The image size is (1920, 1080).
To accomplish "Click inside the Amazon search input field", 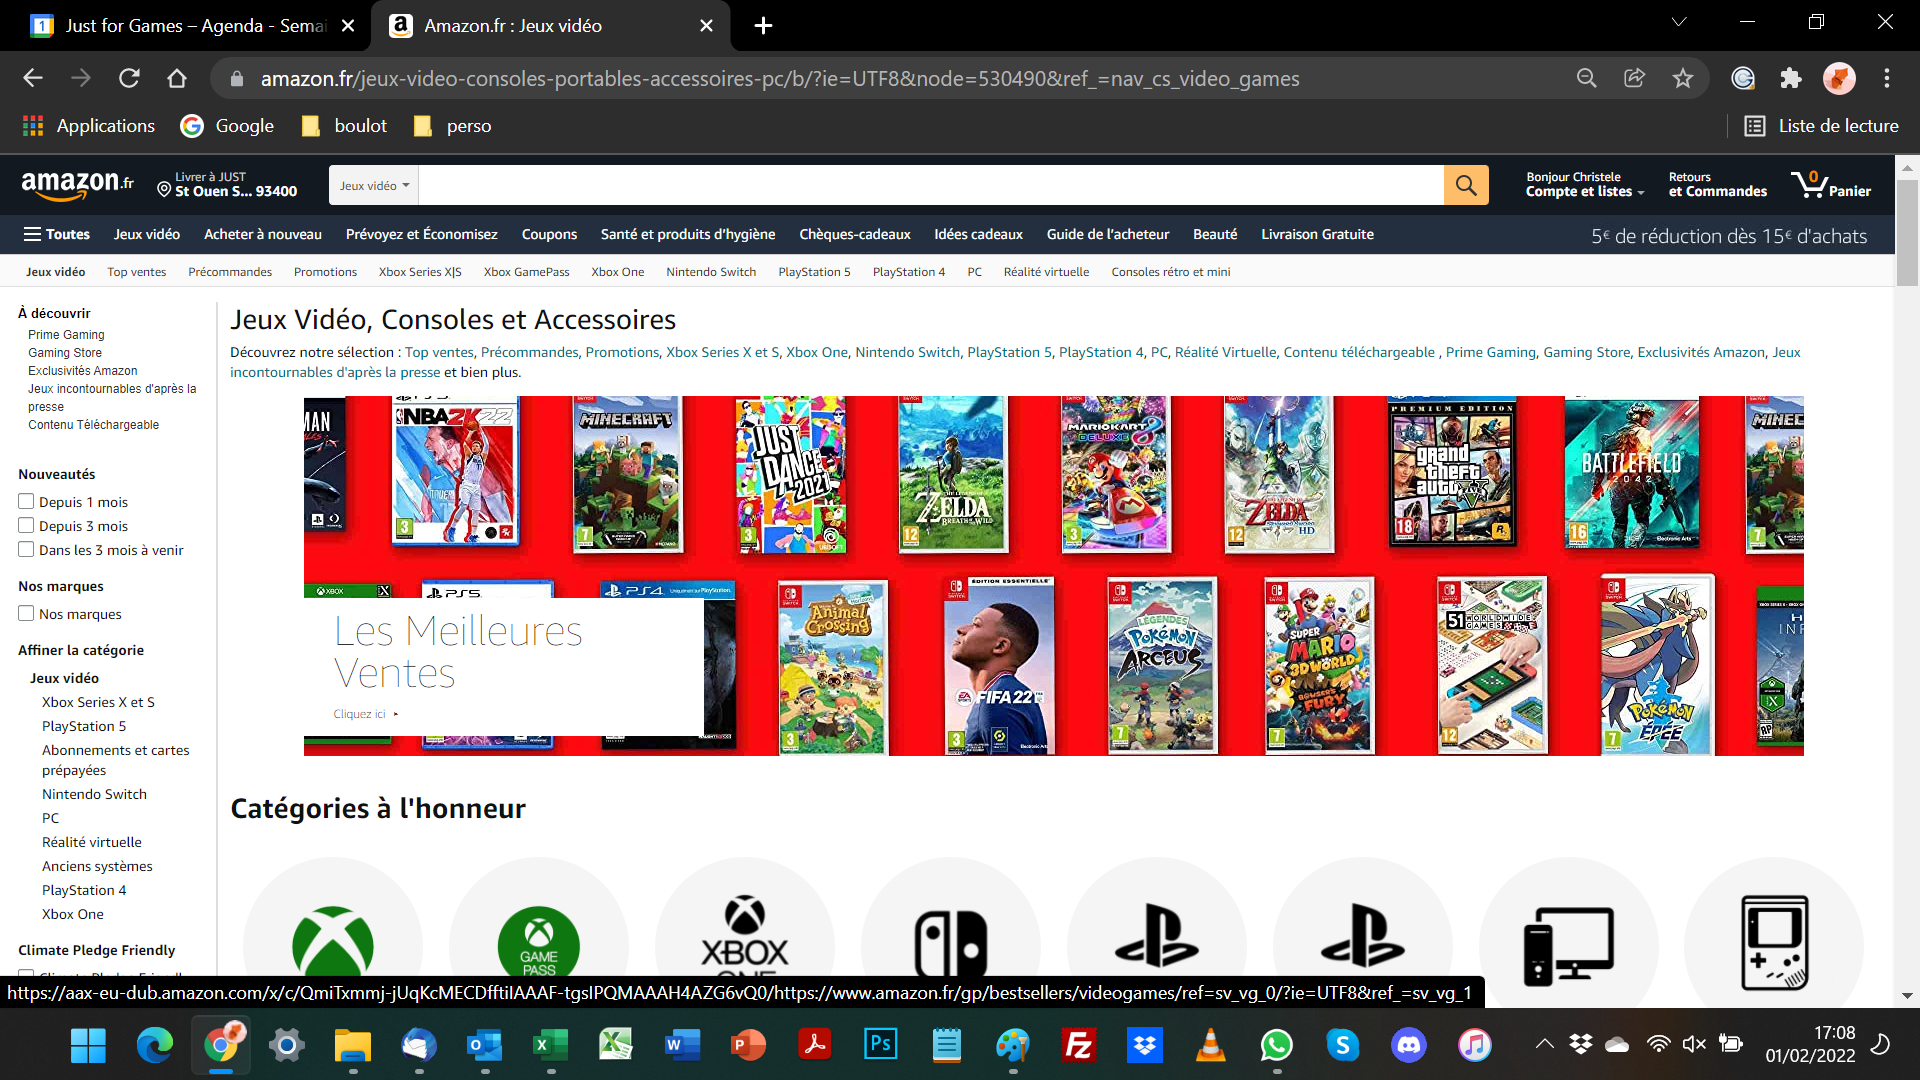I will click(930, 186).
